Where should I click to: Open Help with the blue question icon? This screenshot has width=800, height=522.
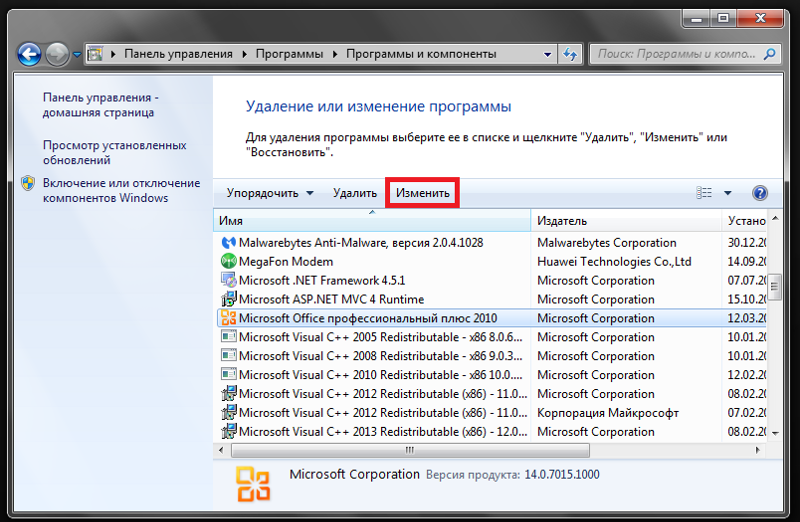click(x=760, y=193)
